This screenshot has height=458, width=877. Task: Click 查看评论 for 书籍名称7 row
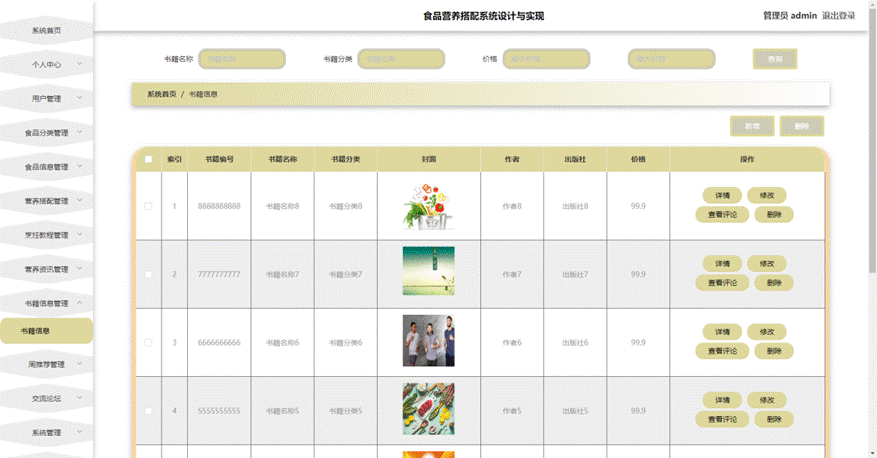click(x=722, y=283)
